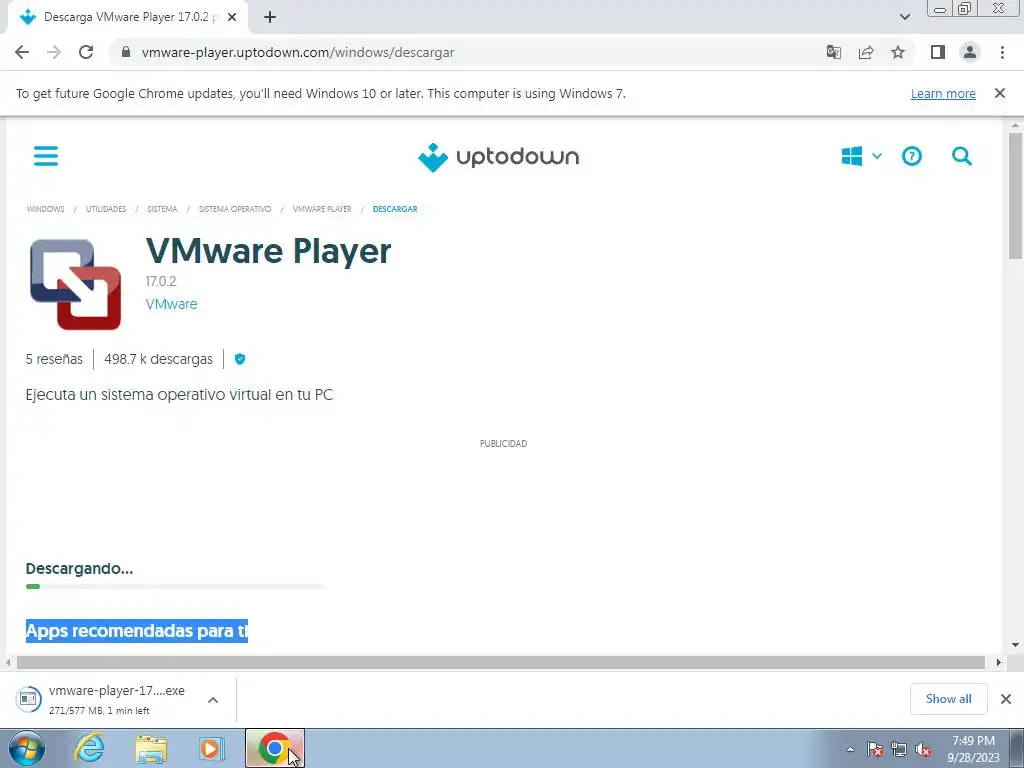Close the downloads shelf

click(x=1006, y=699)
